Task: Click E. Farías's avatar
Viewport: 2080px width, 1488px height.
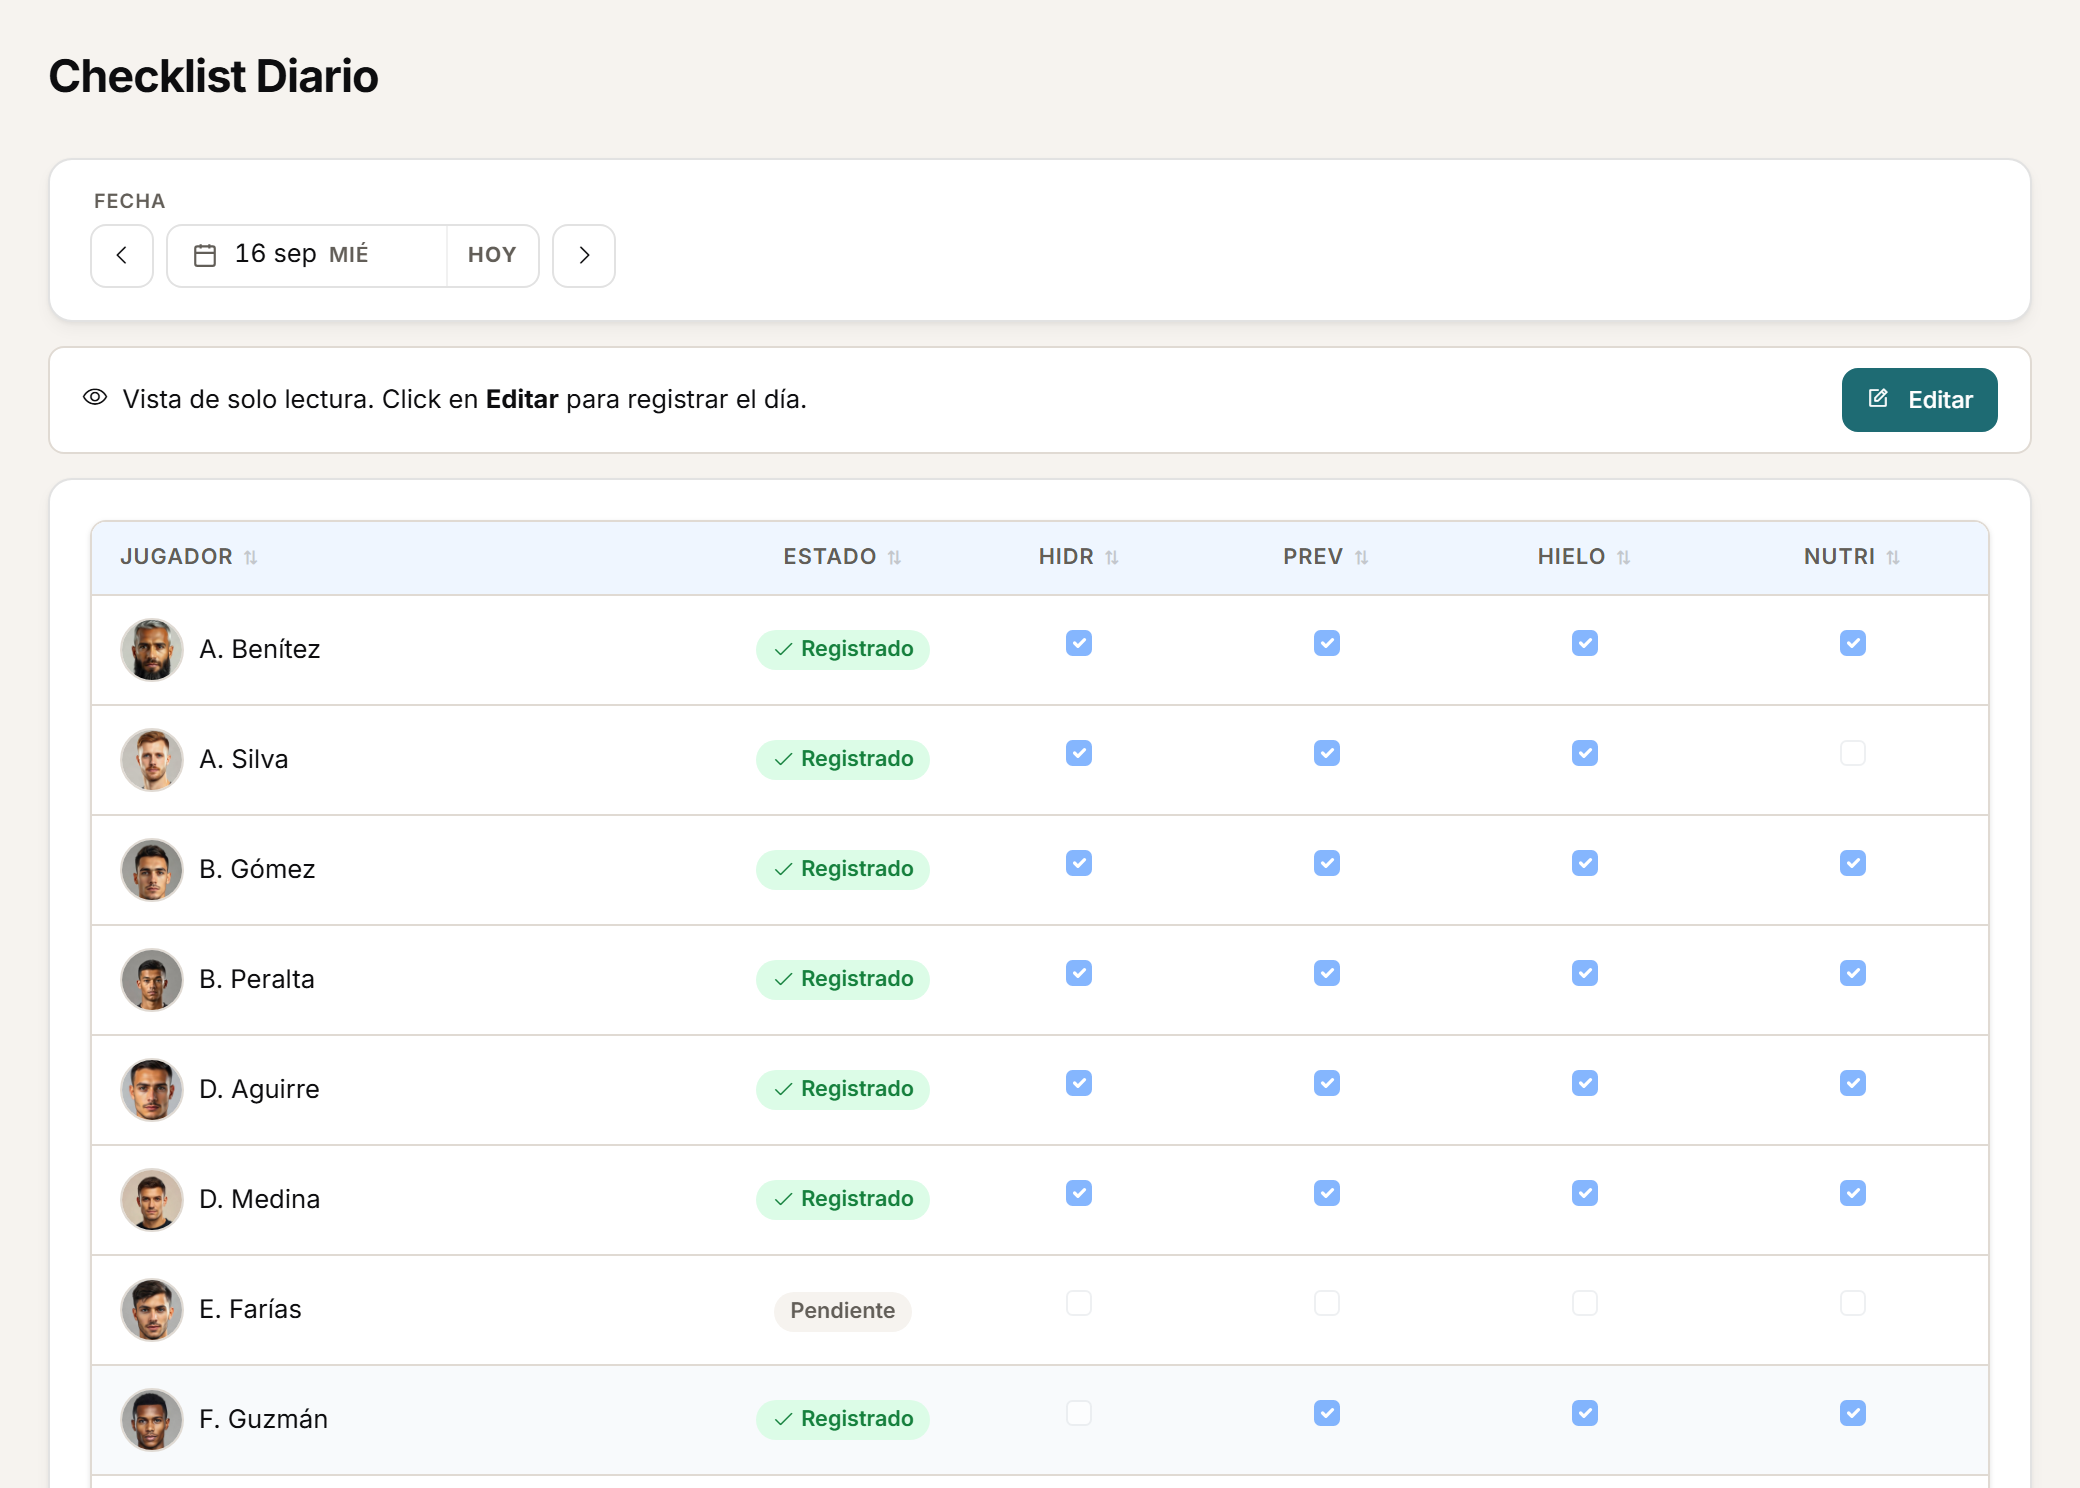Action: 152,1310
